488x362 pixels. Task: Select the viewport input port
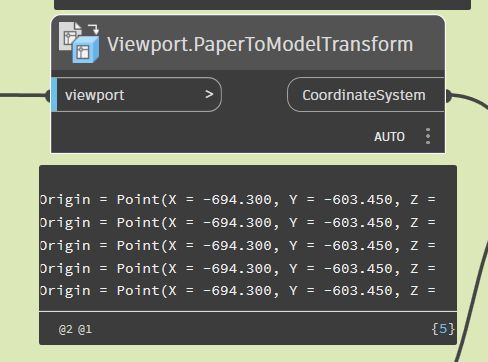pyautogui.click(x=137, y=95)
